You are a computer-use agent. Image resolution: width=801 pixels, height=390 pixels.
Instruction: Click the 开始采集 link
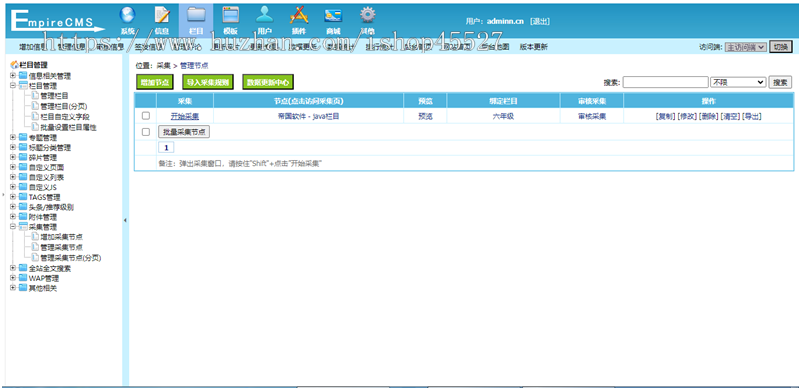point(185,117)
